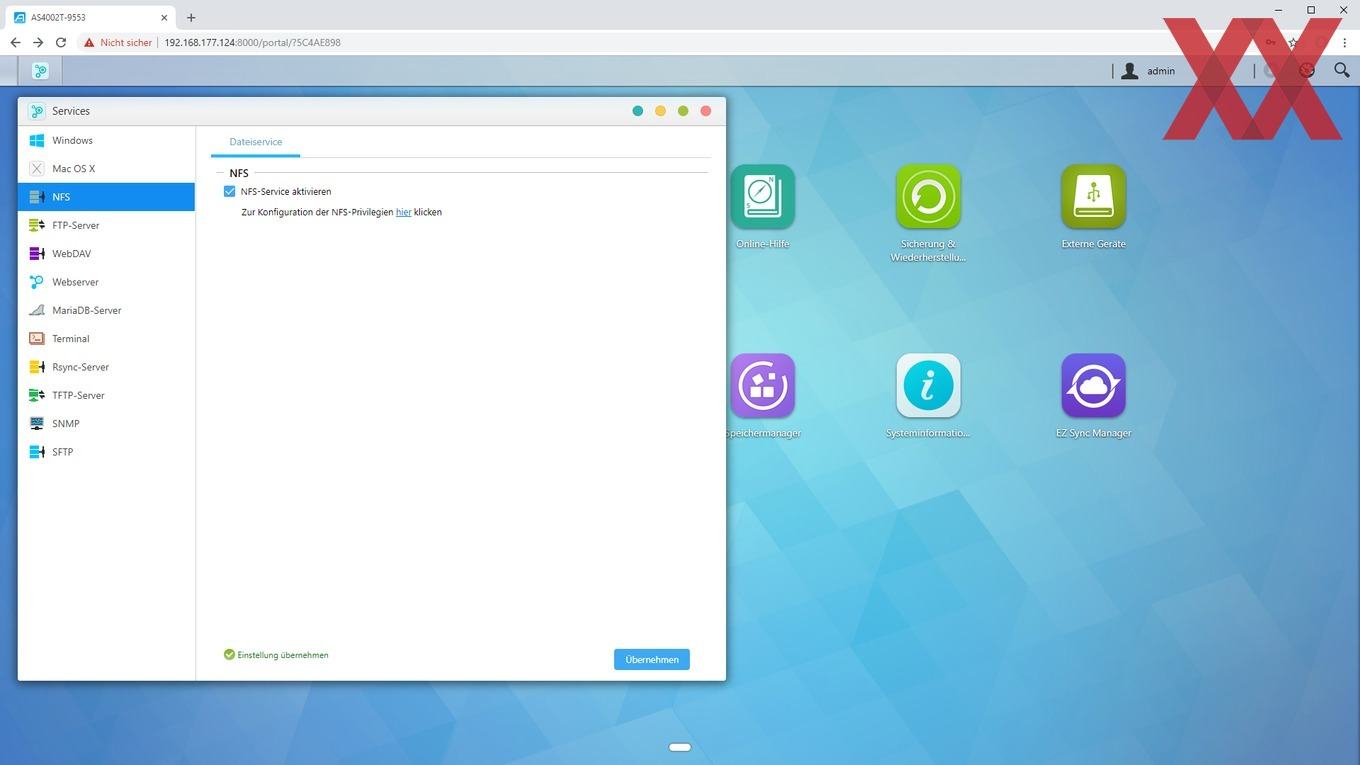Open the FTP-Server settings

click(x=106, y=225)
